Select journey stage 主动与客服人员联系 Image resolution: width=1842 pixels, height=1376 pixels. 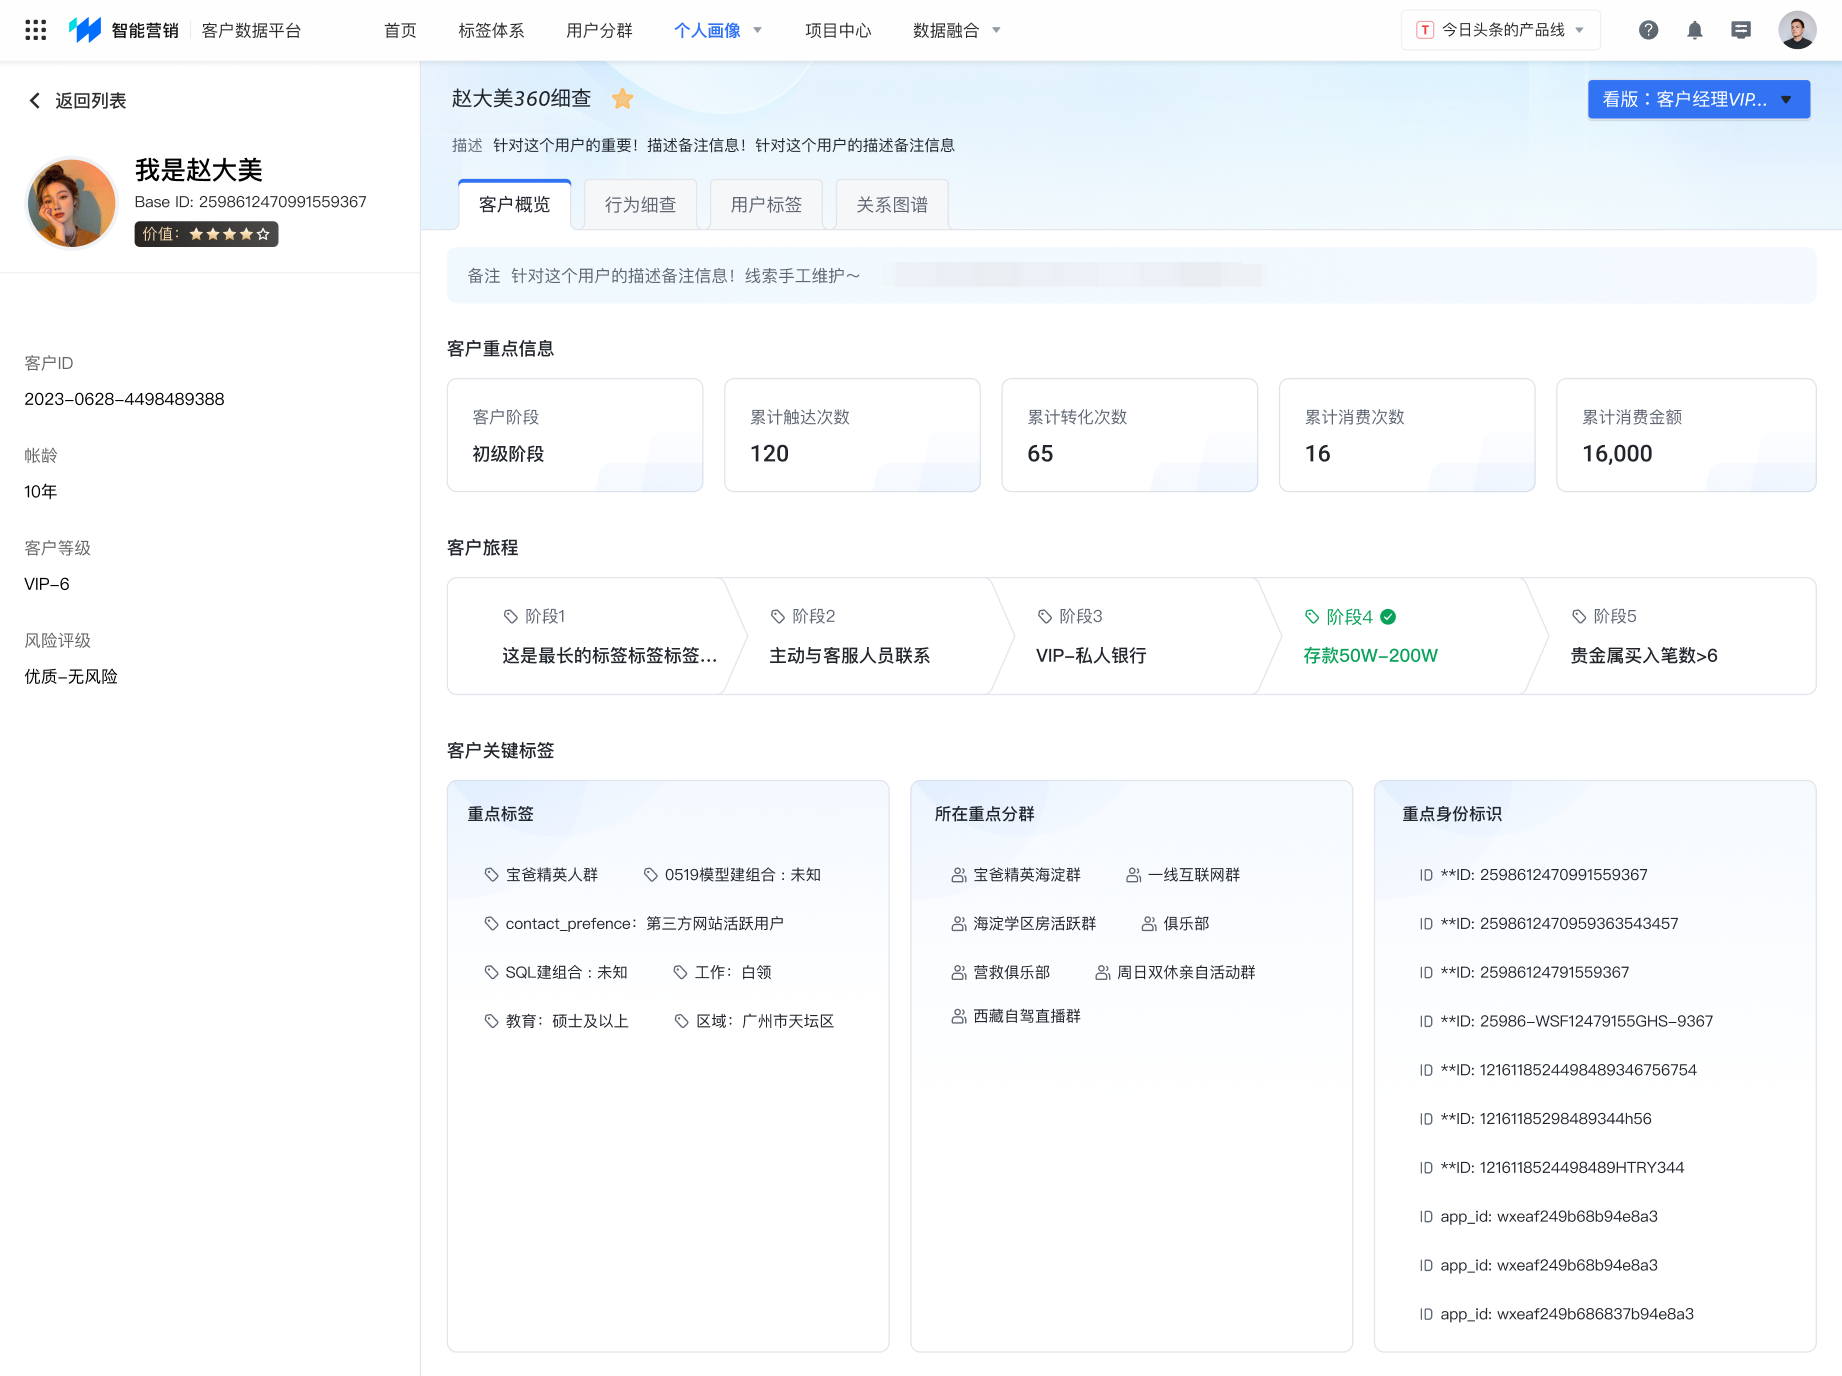849,655
